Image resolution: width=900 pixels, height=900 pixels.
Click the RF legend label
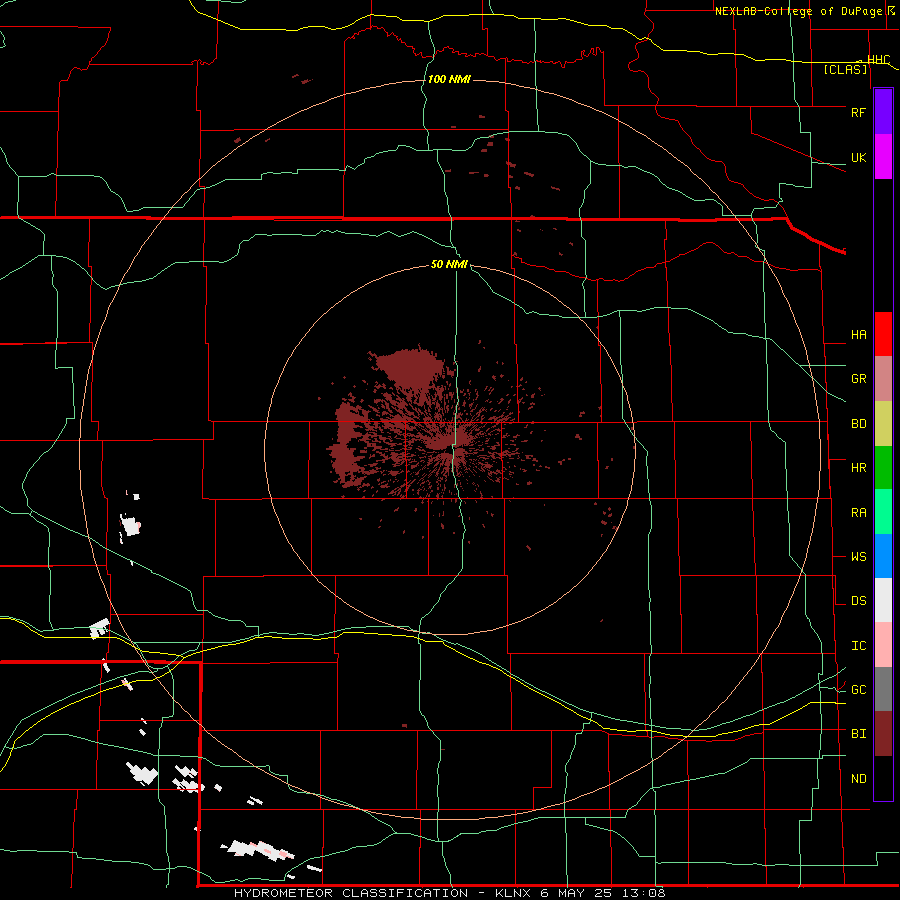[x=858, y=112]
